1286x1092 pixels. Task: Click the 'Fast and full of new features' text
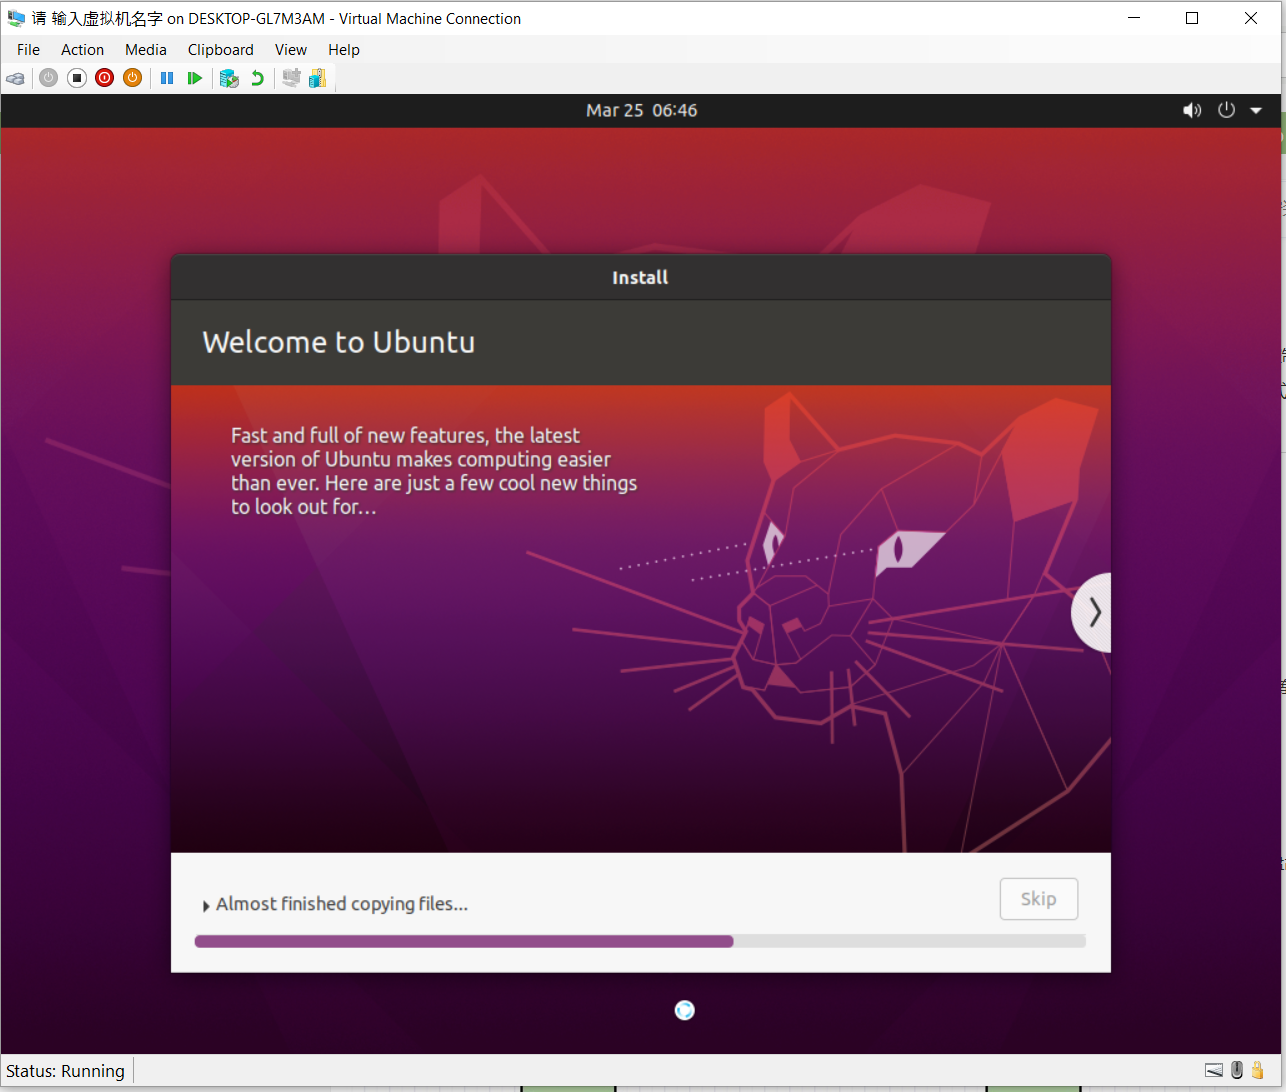(x=434, y=471)
